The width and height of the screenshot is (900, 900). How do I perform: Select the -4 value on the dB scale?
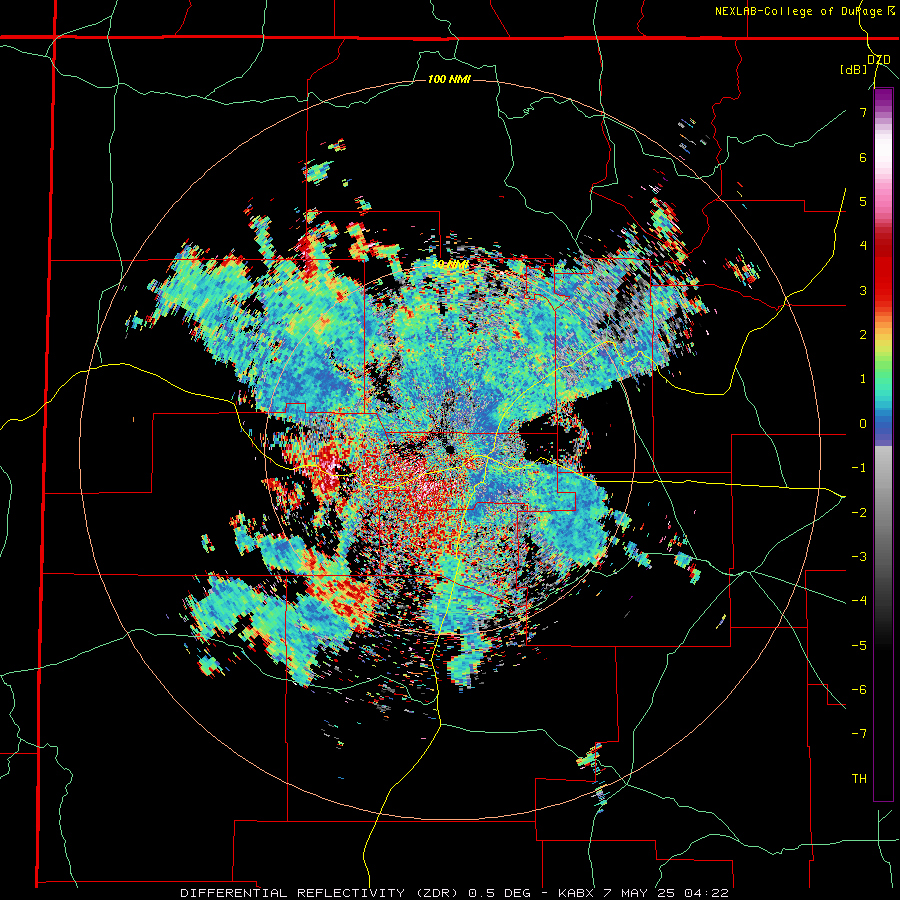click(859, 600)
